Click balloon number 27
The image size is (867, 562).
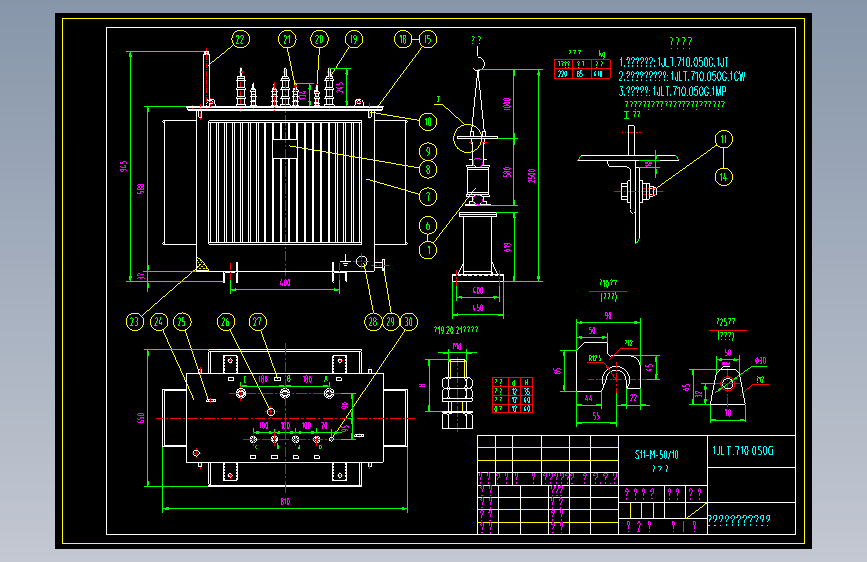pos(258,322)
